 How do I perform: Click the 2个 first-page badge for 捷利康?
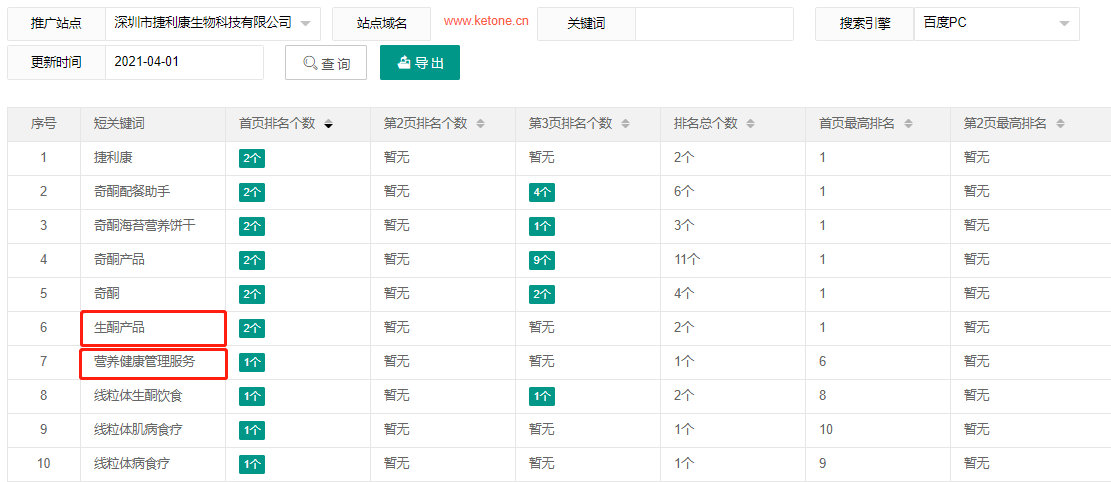click(252, 158)
